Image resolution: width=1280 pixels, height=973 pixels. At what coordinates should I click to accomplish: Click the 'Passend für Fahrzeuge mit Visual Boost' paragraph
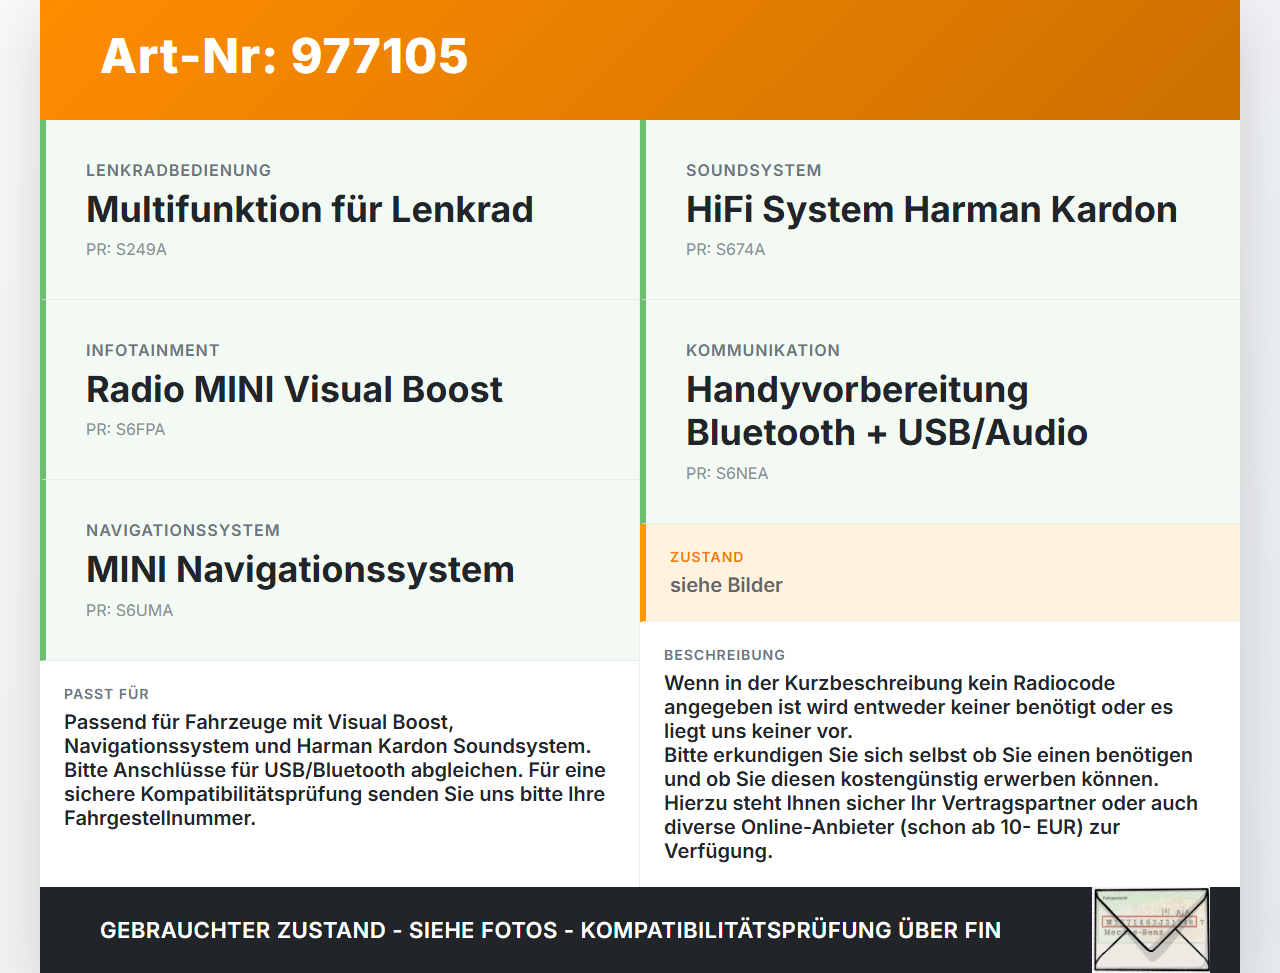pos(335,770)
